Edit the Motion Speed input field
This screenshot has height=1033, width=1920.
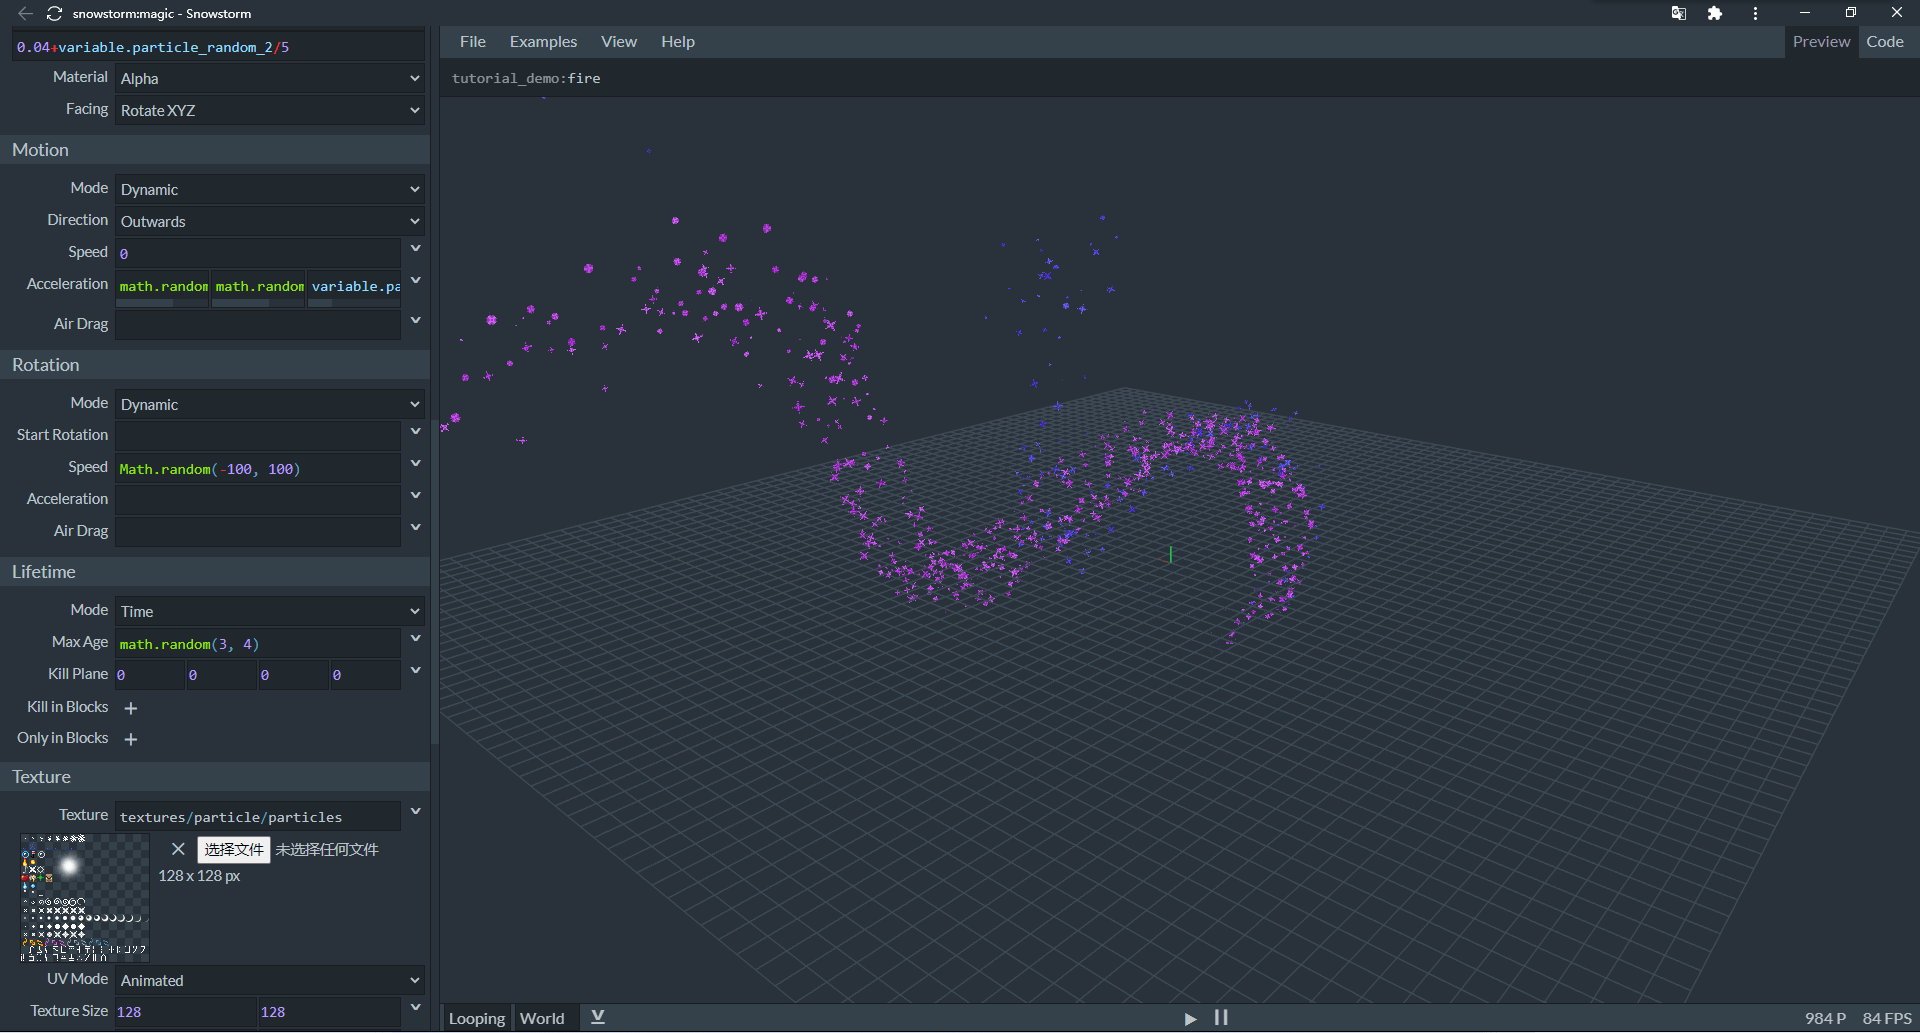tap(258, 254)
